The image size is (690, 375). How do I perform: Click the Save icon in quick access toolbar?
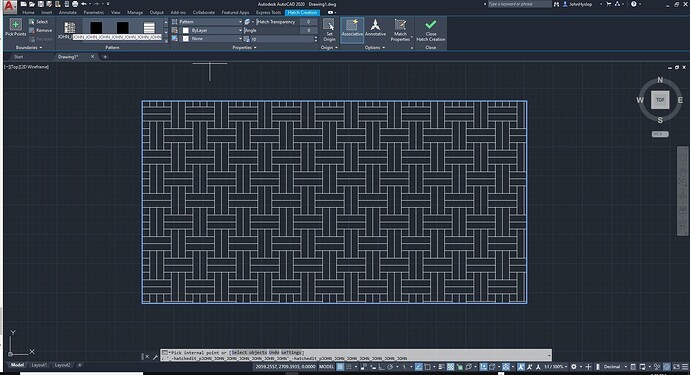click(40, 4)
